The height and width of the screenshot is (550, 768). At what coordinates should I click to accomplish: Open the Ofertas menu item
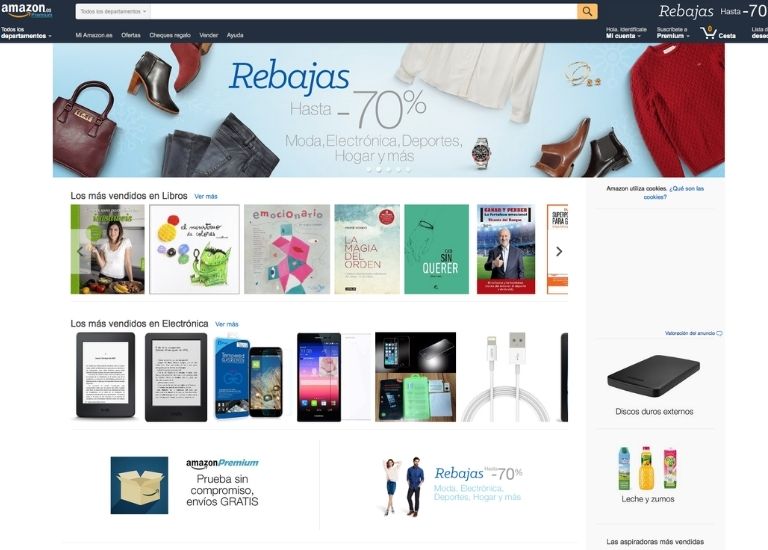131,35
